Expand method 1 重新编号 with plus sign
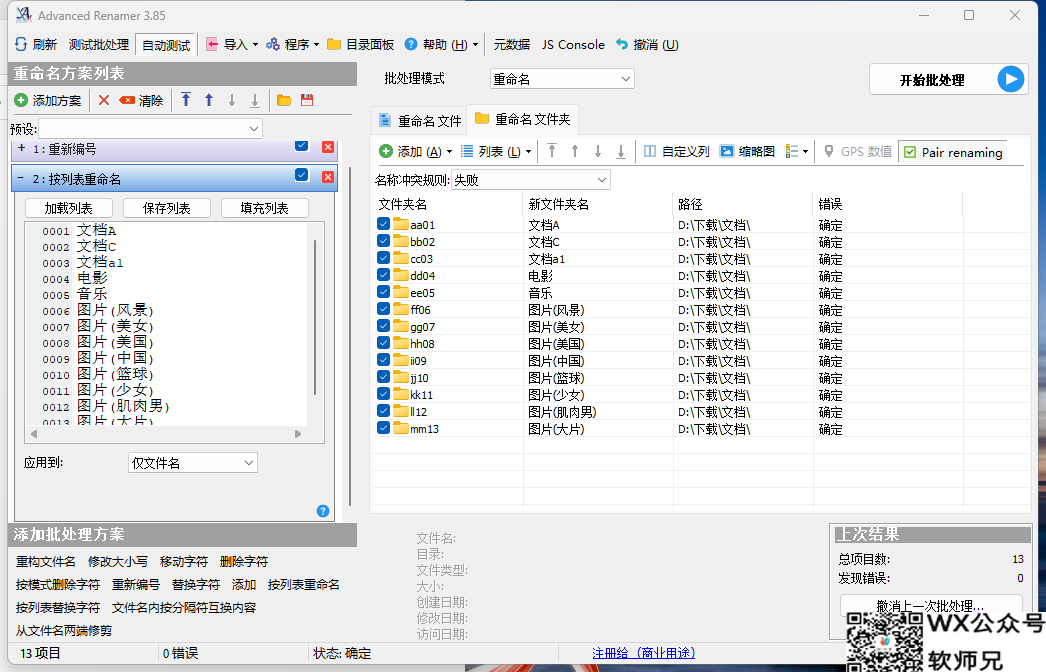Viewport: 1046px width, 672px height. pos(21,148)
